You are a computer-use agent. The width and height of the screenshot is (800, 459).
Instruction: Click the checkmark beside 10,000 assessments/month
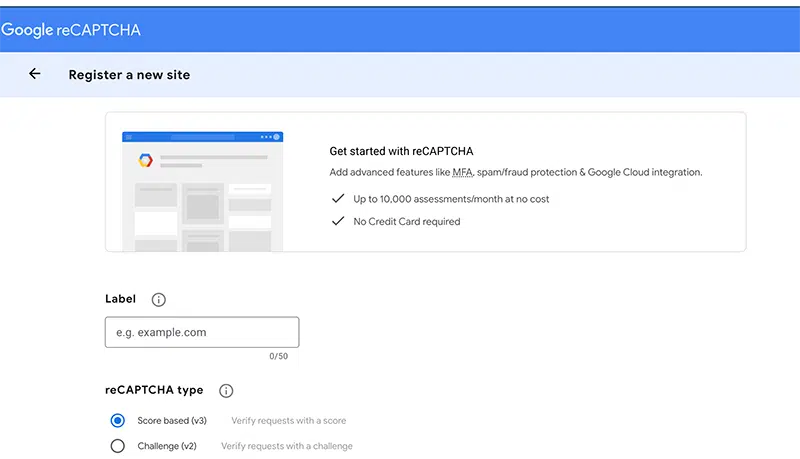(338, 199)
